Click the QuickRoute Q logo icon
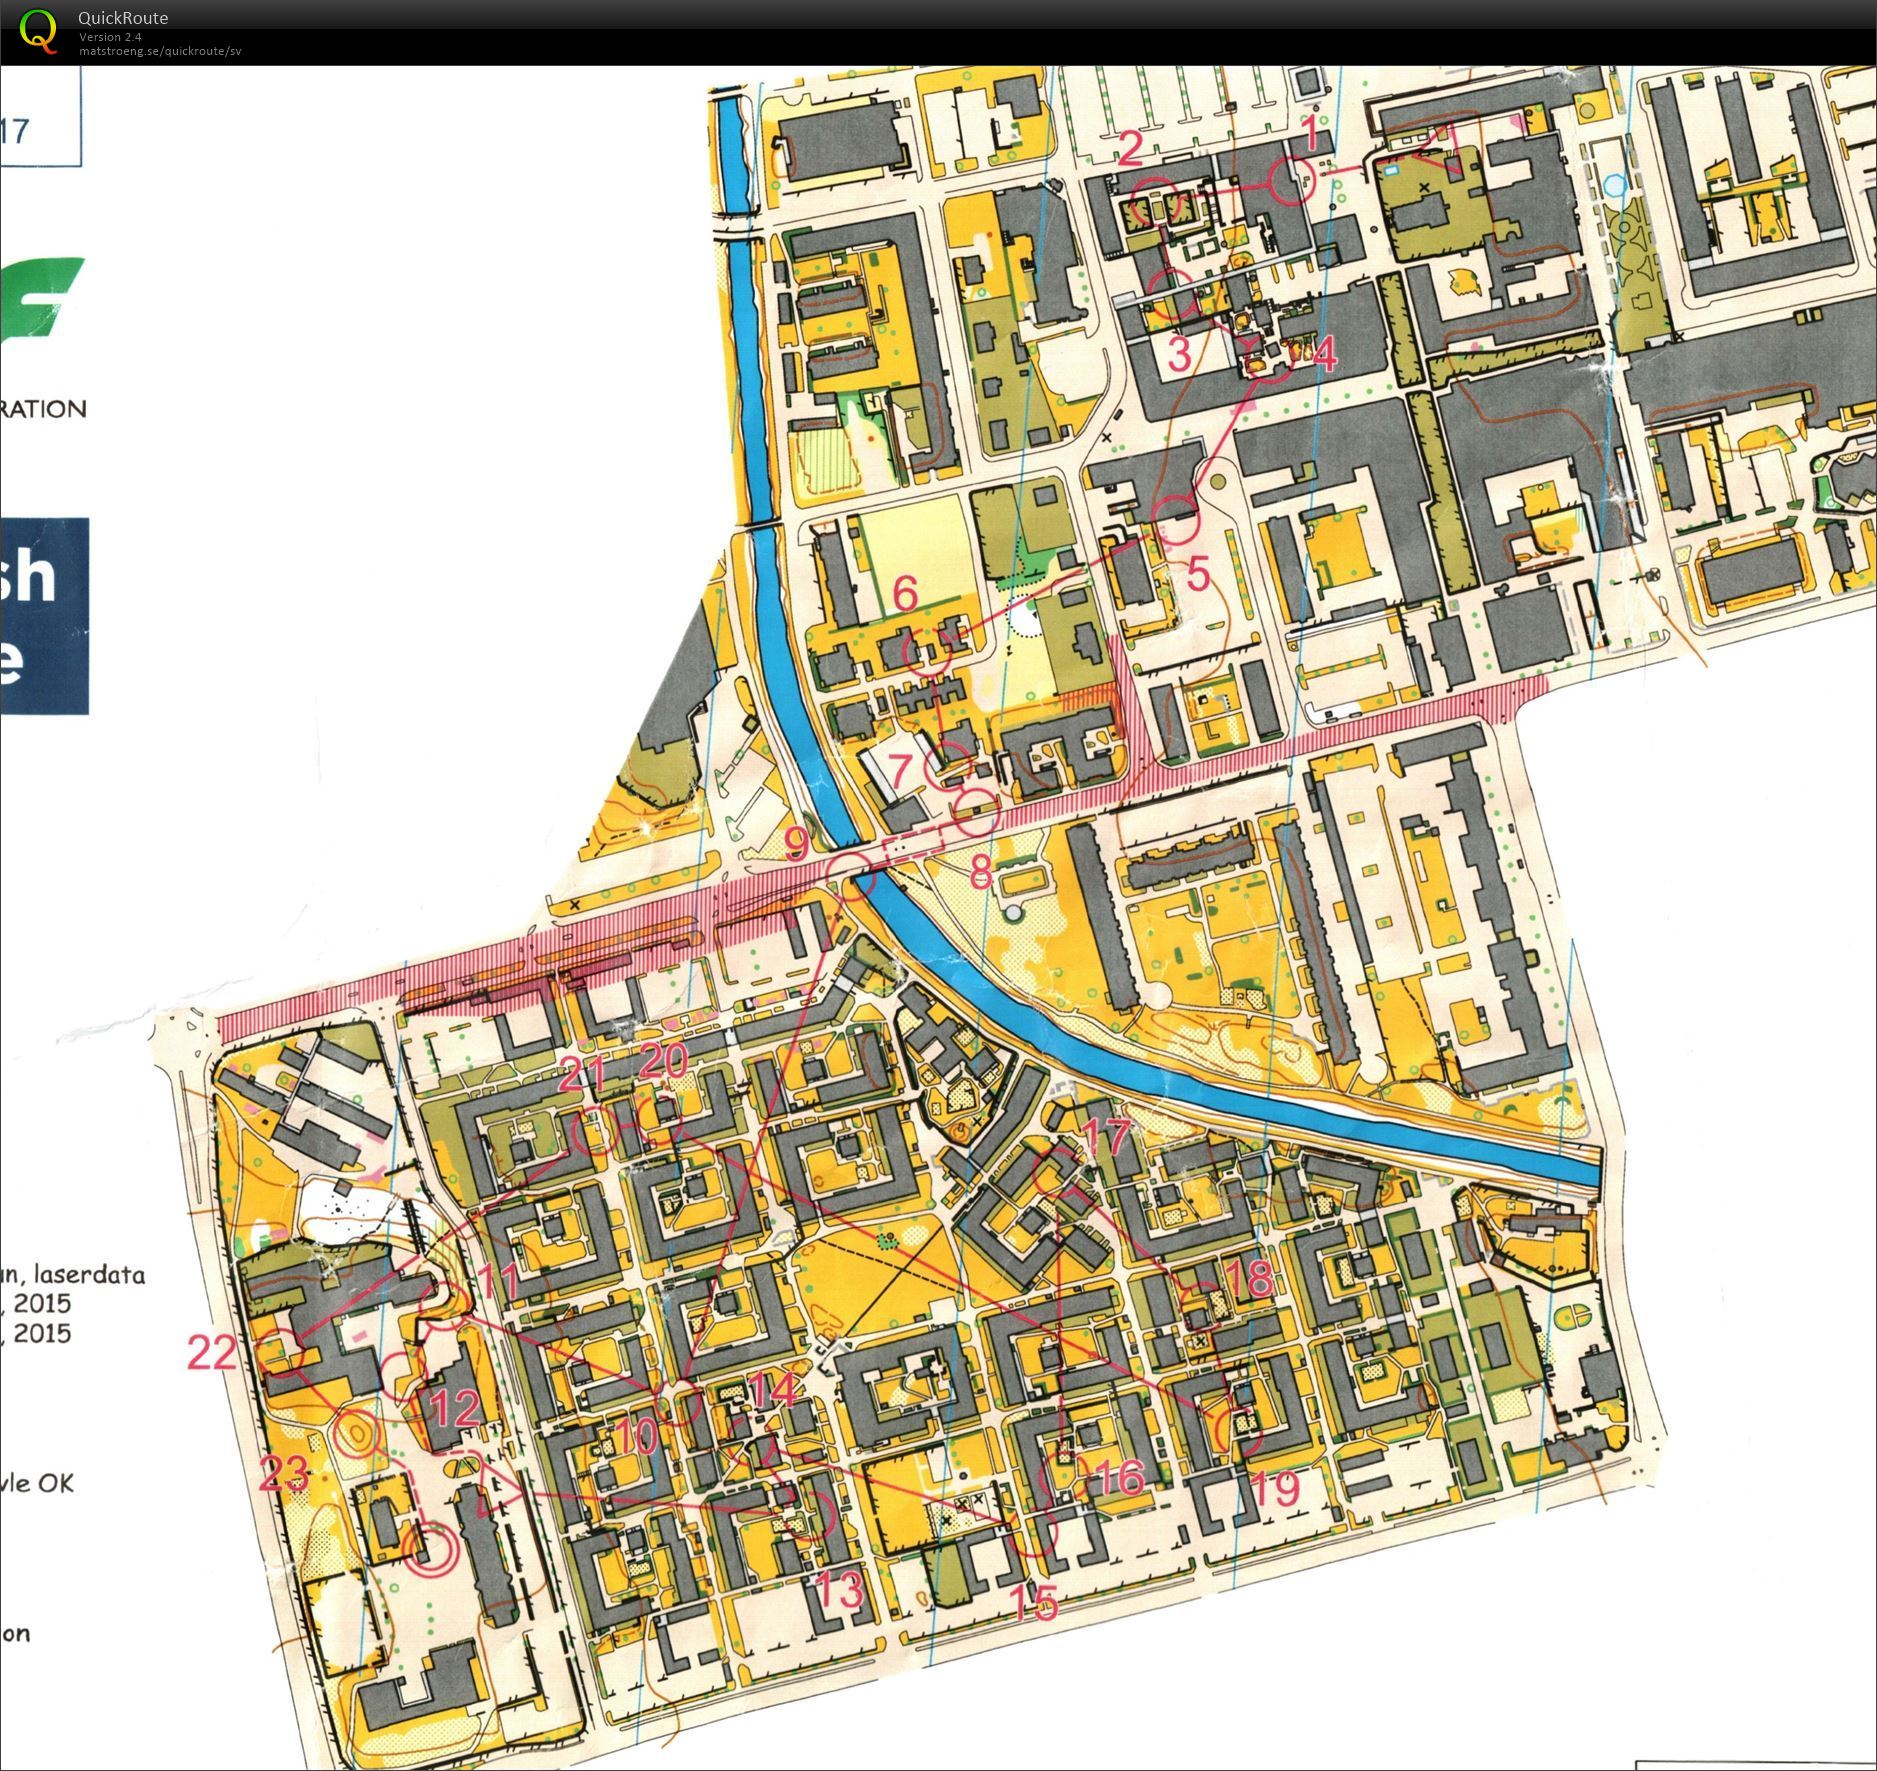 click(39, 30)
